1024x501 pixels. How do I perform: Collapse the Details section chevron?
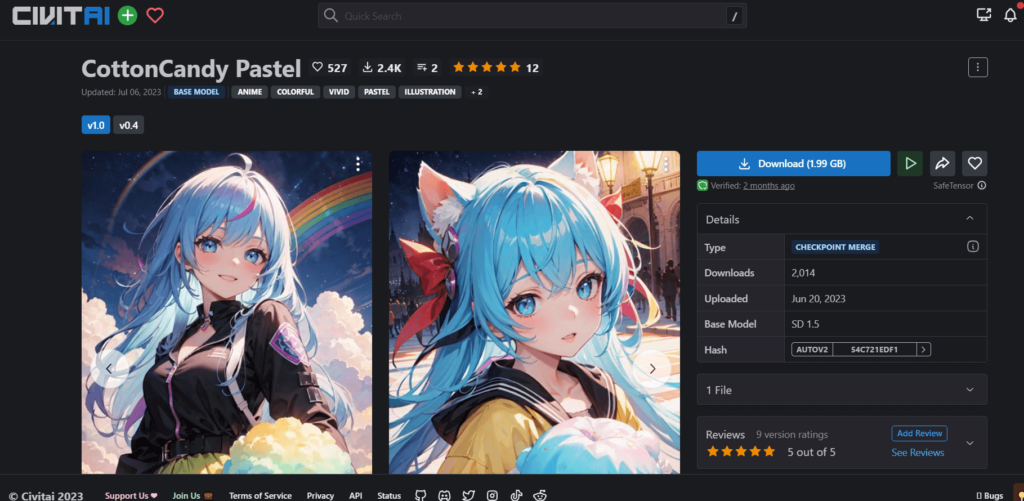point(969,219)
